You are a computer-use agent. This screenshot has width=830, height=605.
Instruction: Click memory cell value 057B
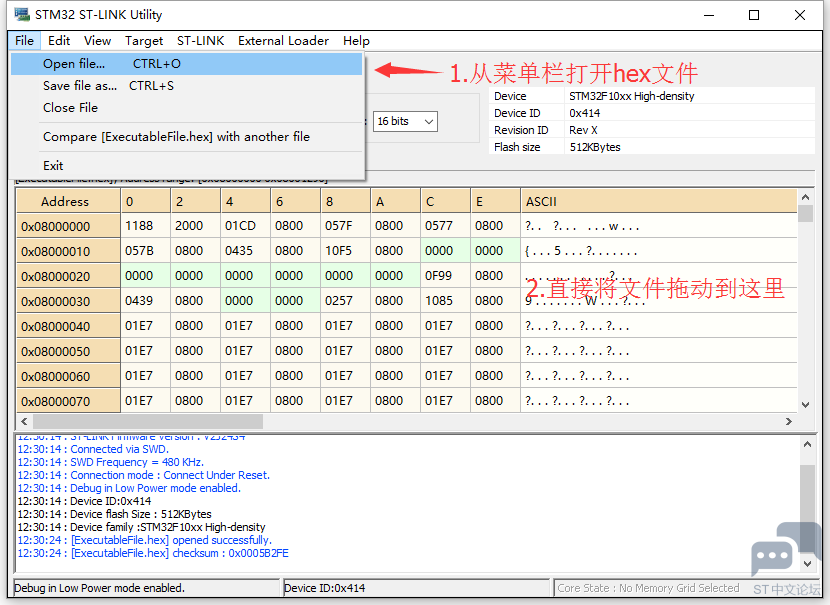coord(146,251)
